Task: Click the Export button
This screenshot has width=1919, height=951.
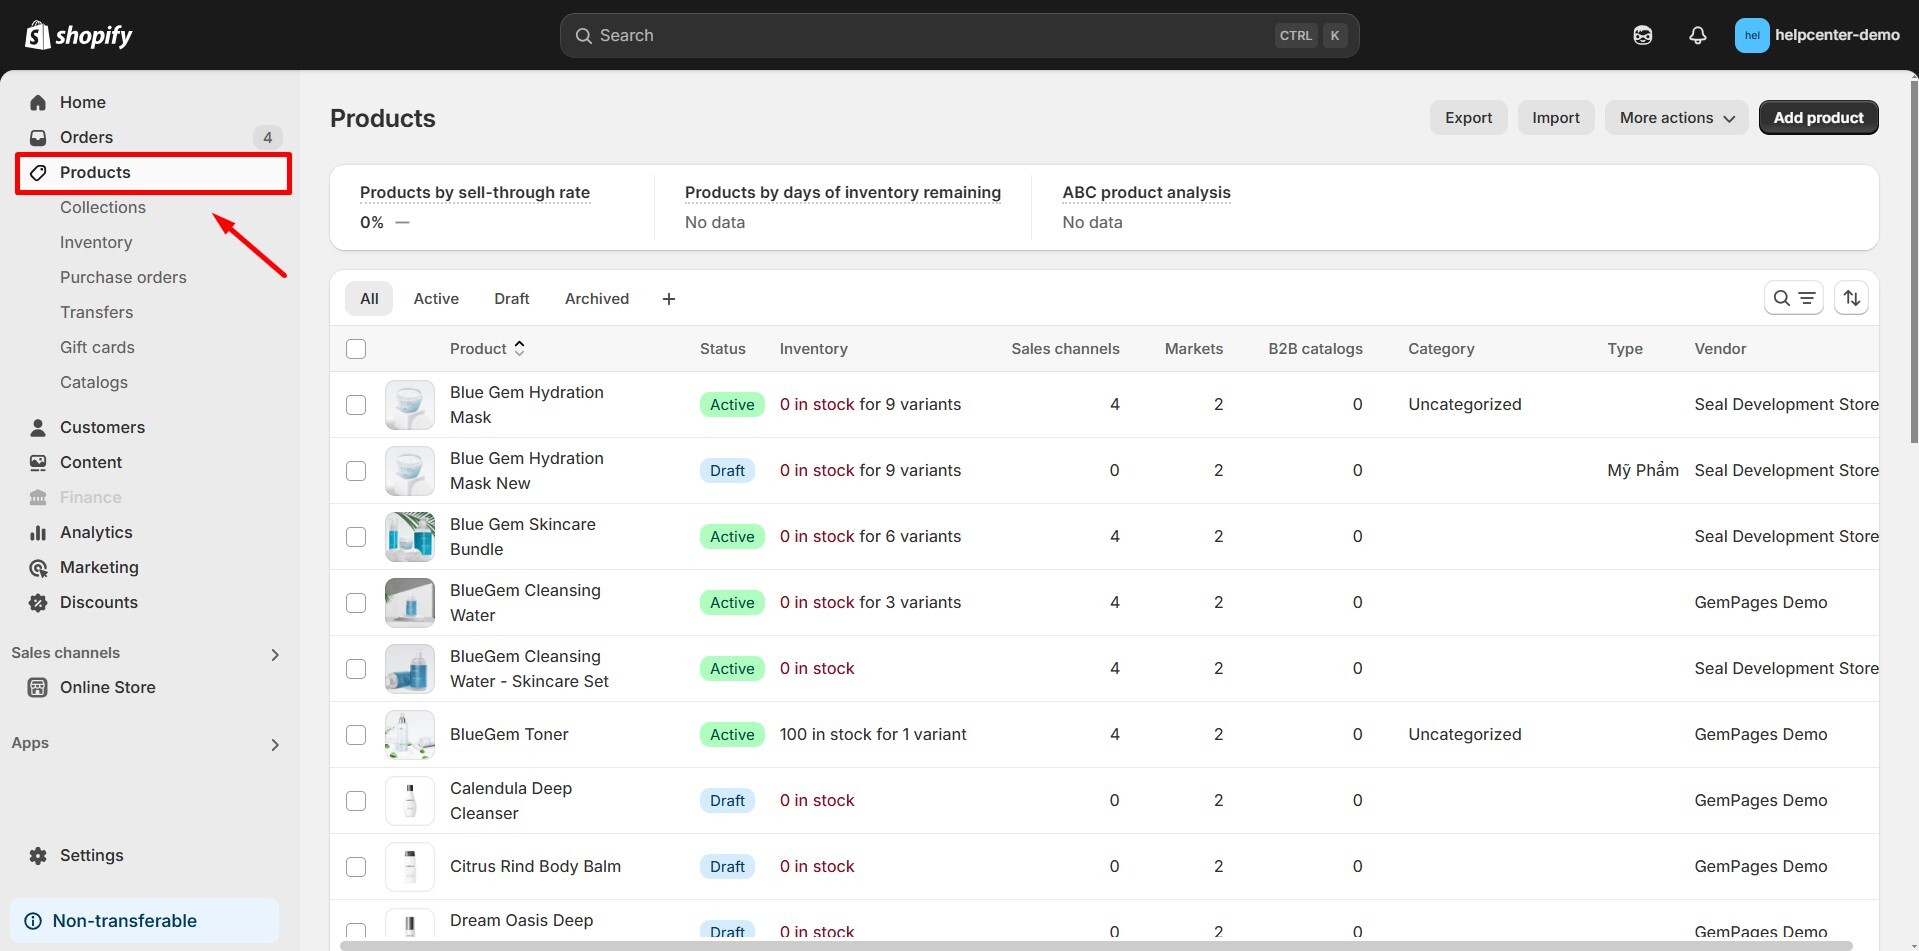Action: point(1468,118)
